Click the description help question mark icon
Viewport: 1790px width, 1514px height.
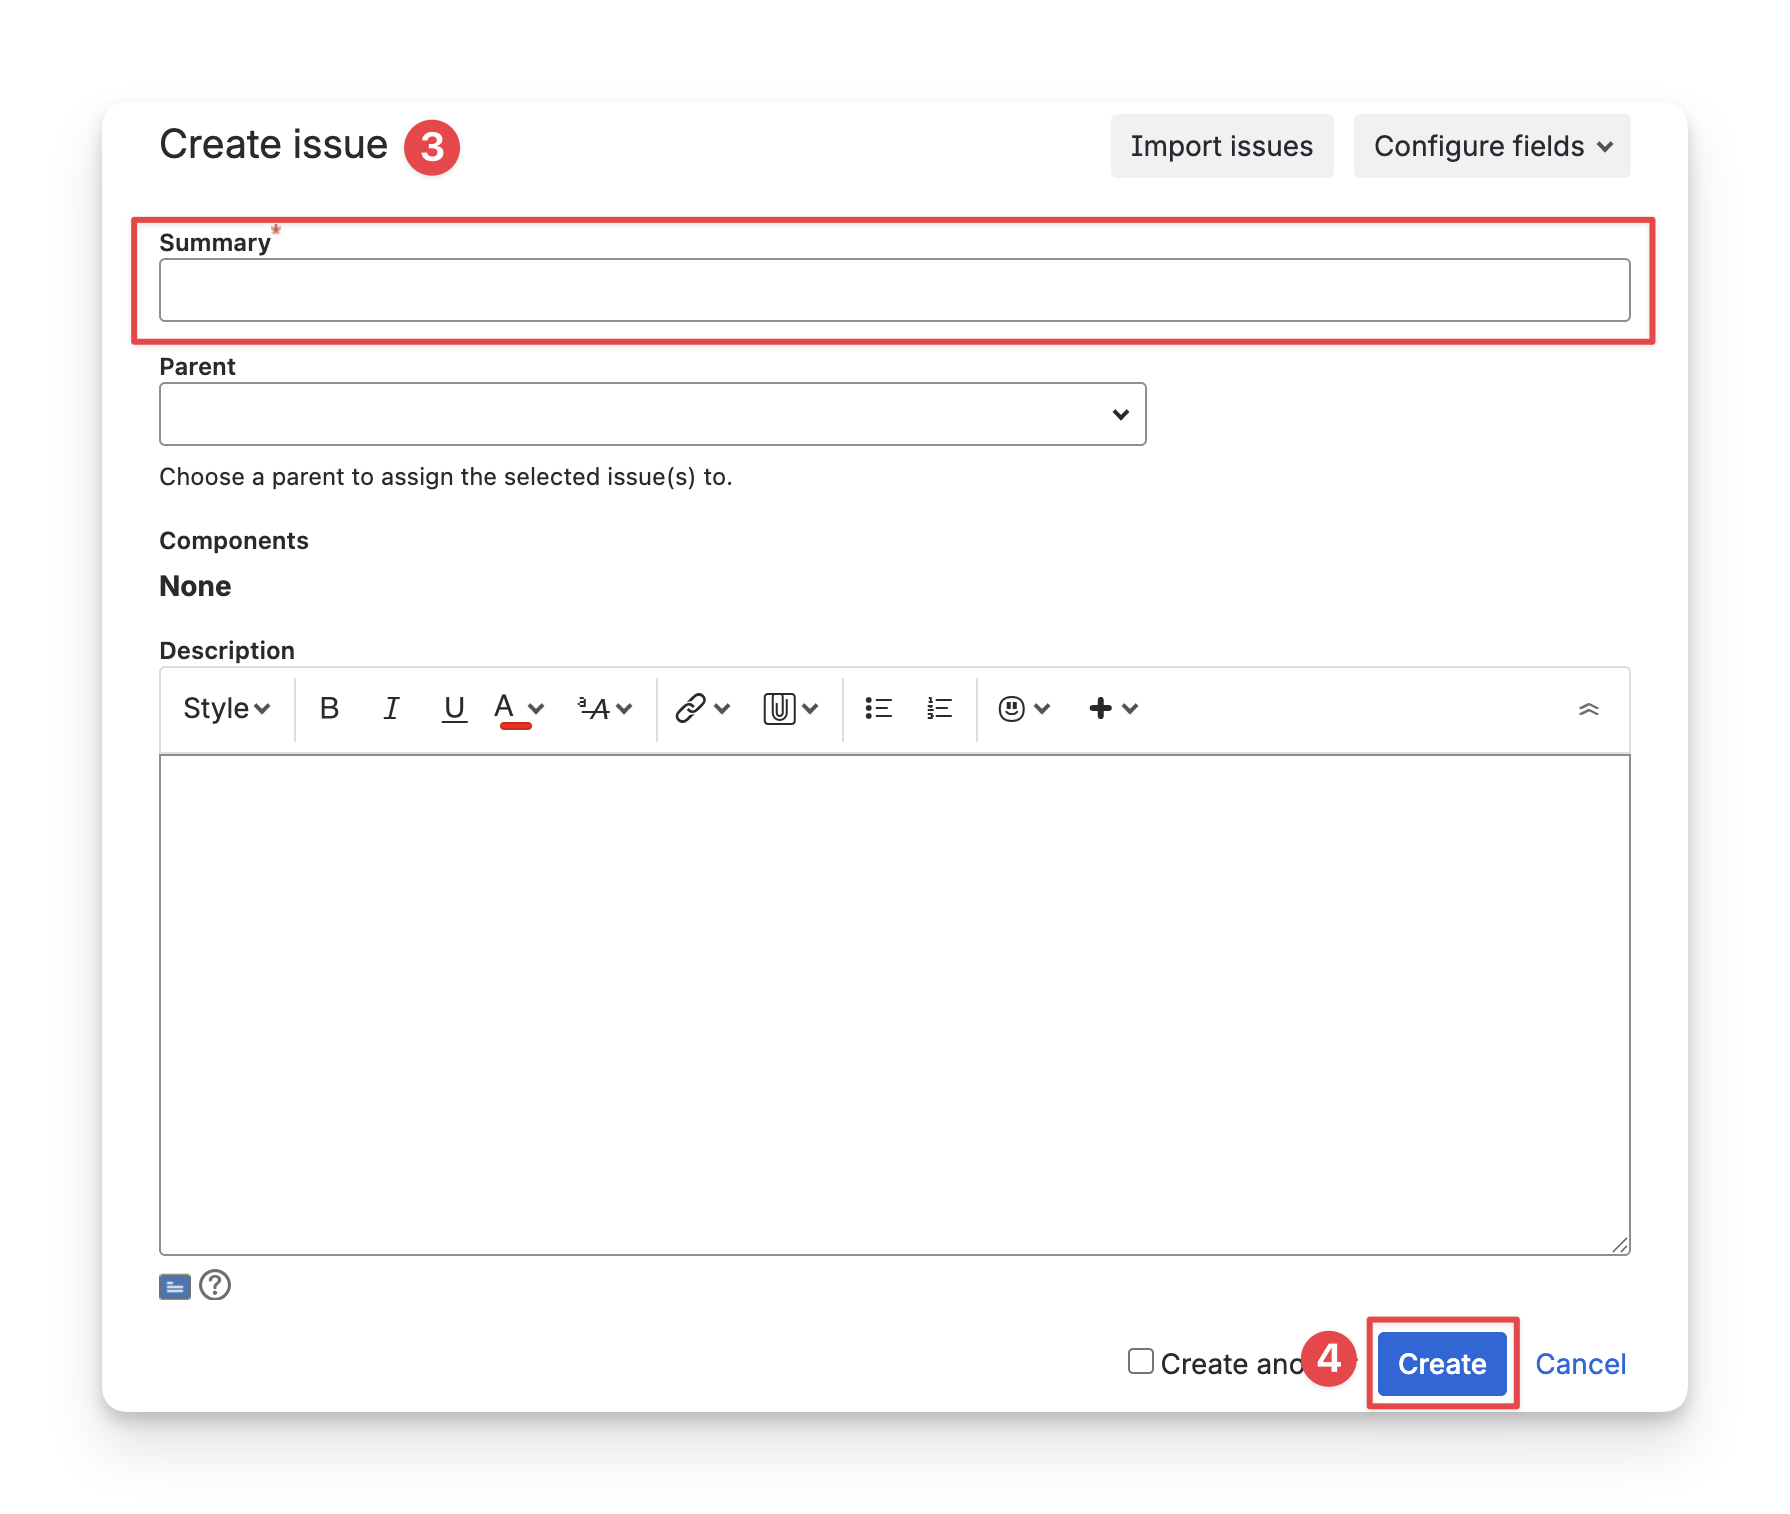215,1285
